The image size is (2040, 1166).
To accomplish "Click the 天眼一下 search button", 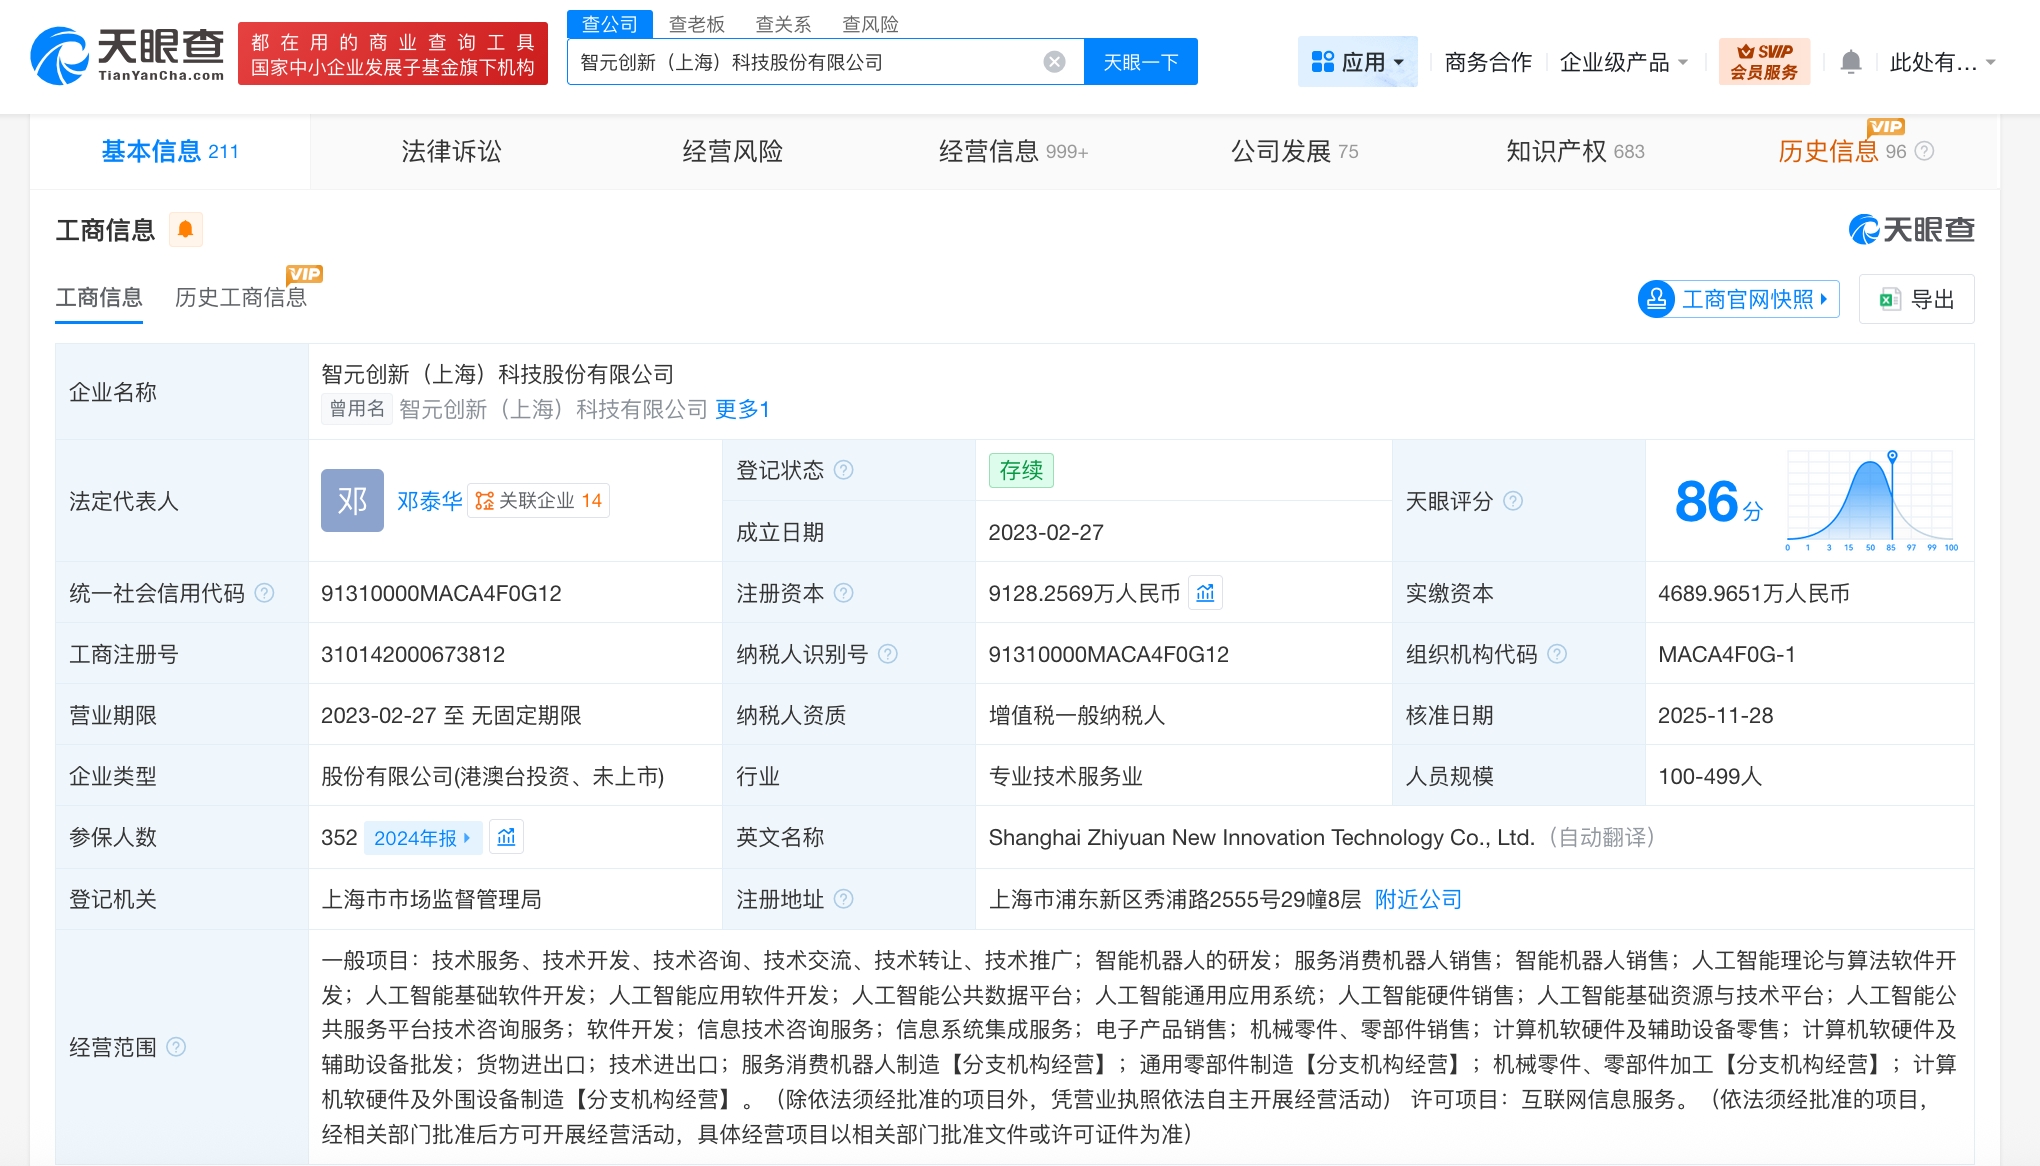I will coord(1140,61).
